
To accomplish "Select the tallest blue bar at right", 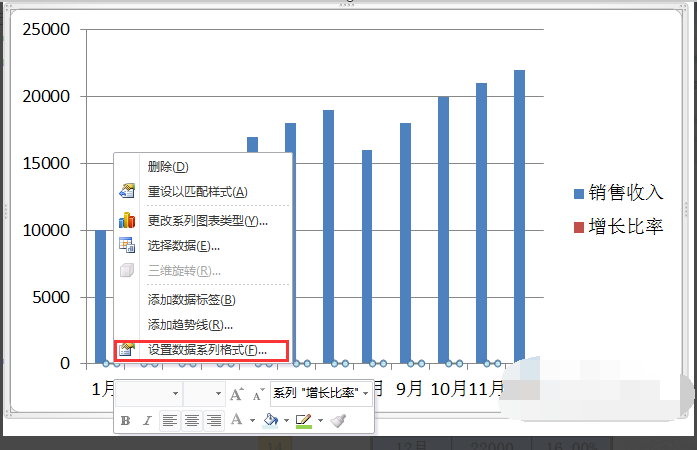I will tap(520, 217).
